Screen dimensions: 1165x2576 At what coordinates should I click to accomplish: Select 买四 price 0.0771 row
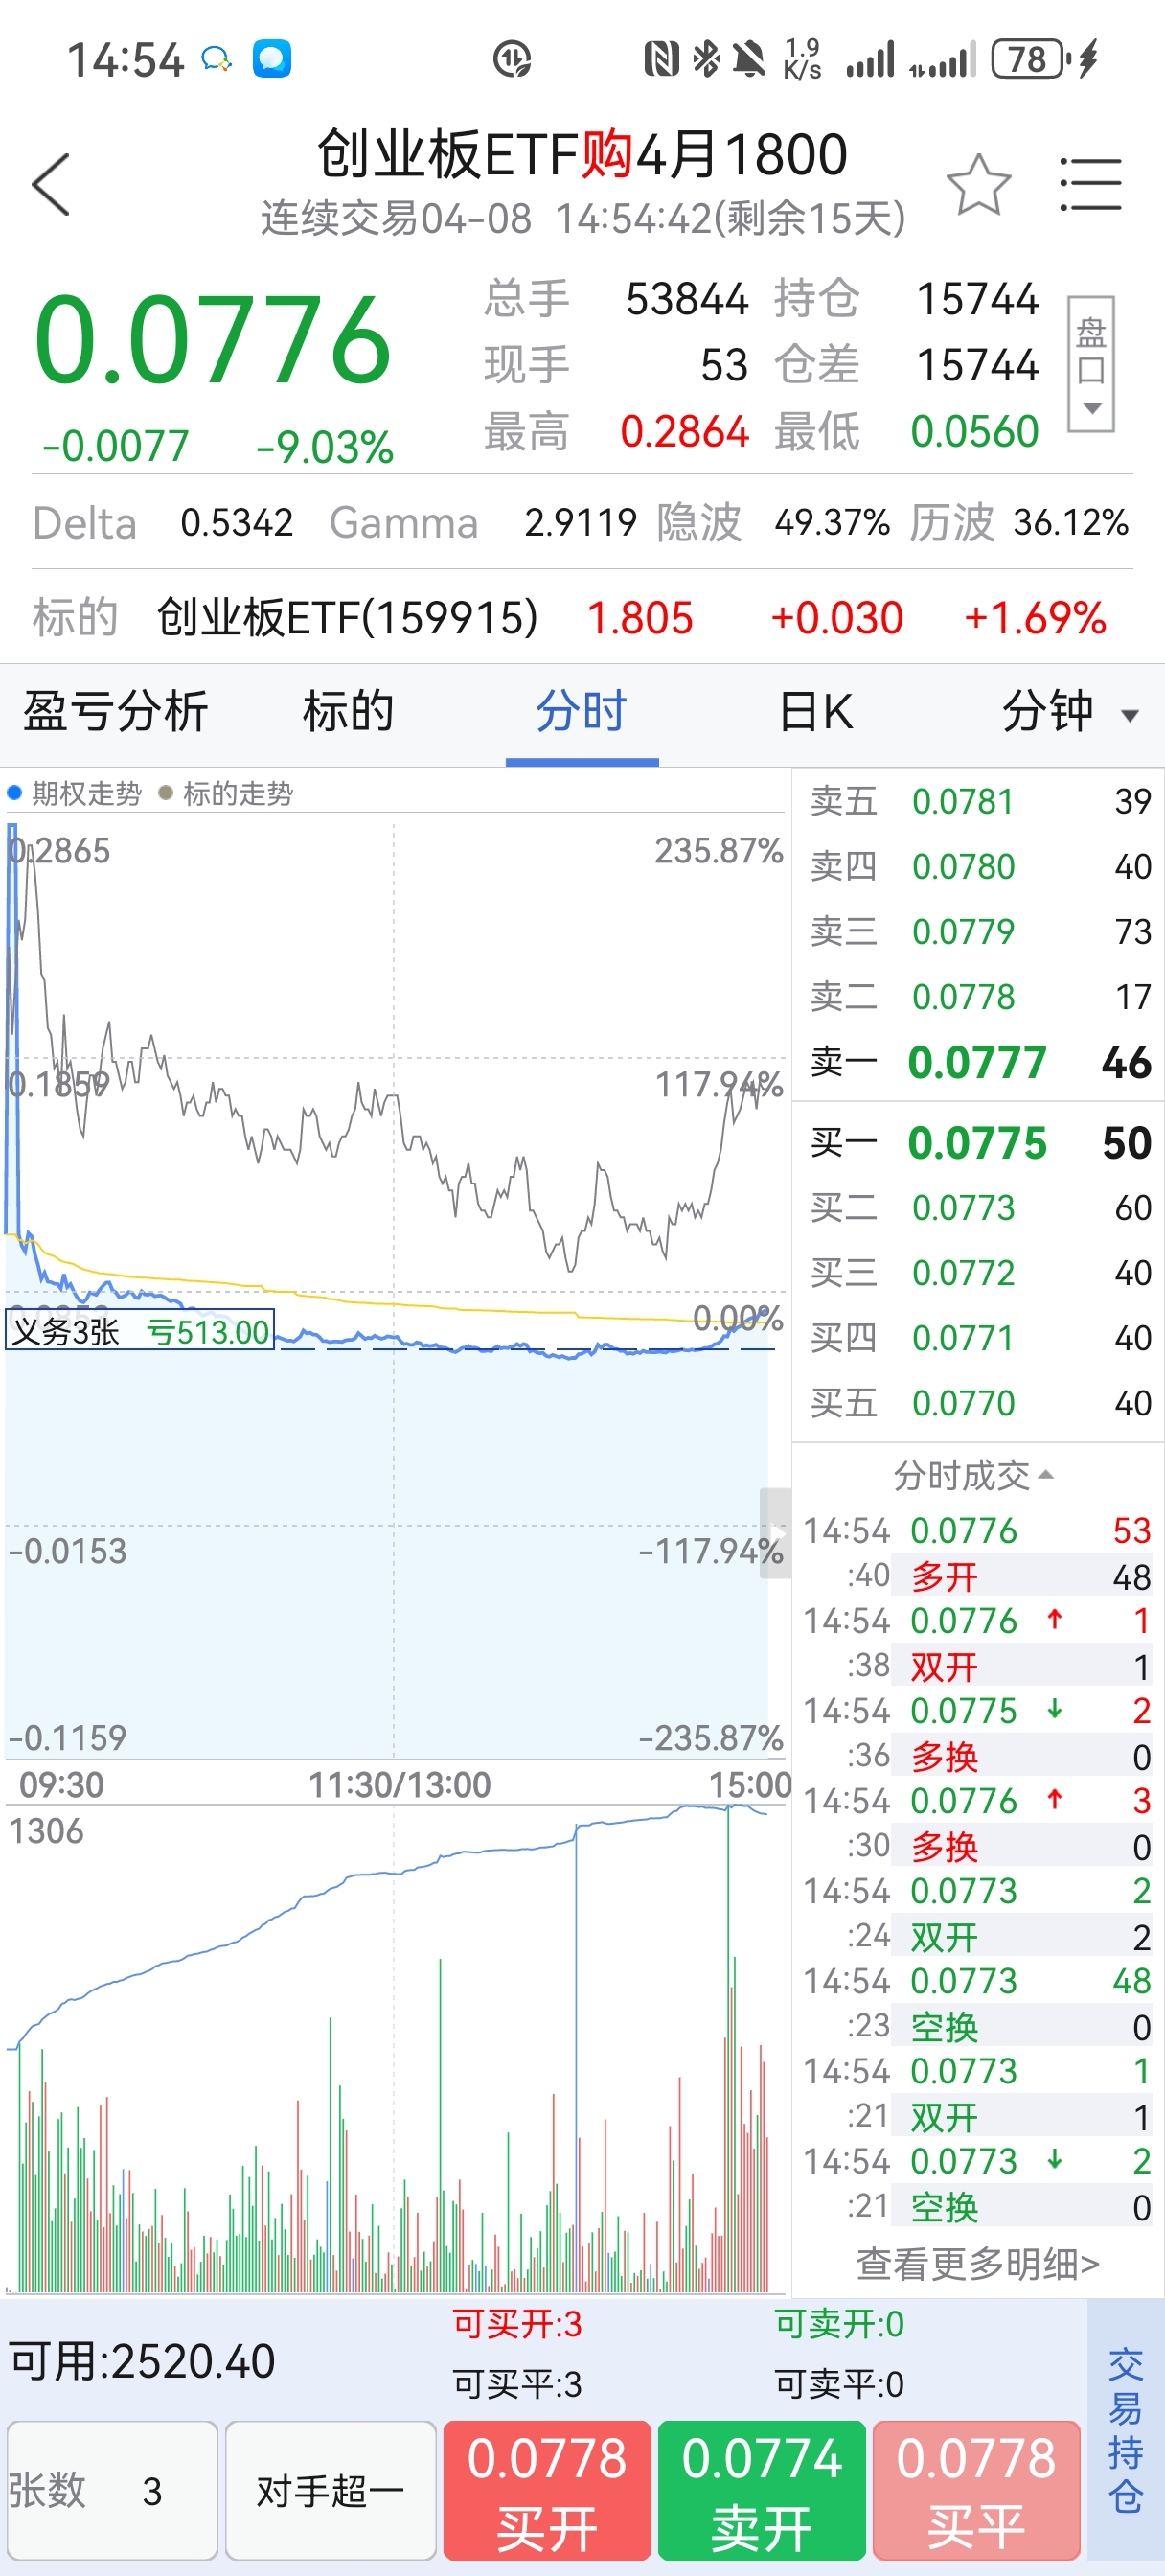pos(979,1337)
